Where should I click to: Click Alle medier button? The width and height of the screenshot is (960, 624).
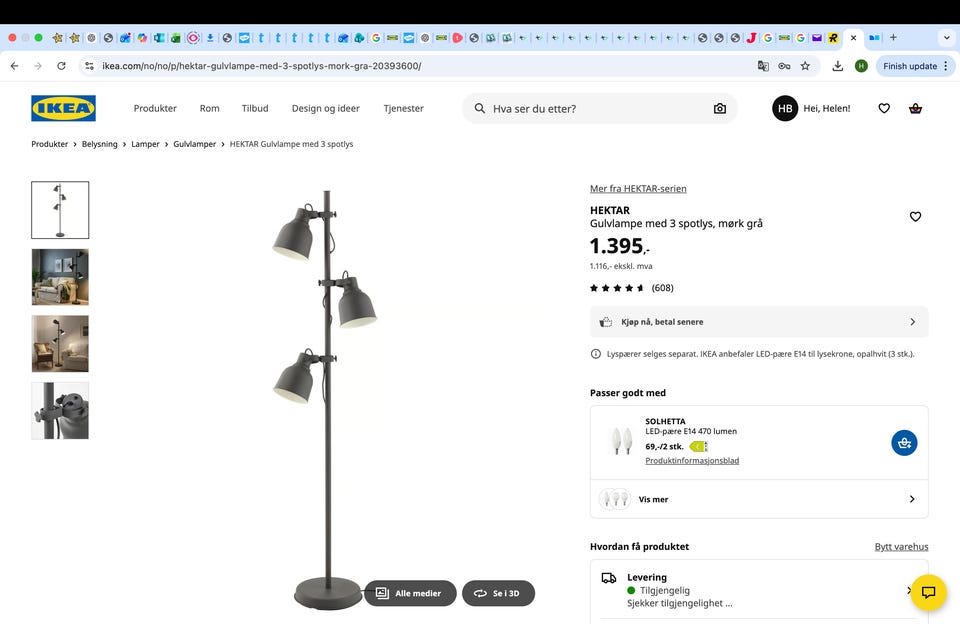[x=410, y=593]
